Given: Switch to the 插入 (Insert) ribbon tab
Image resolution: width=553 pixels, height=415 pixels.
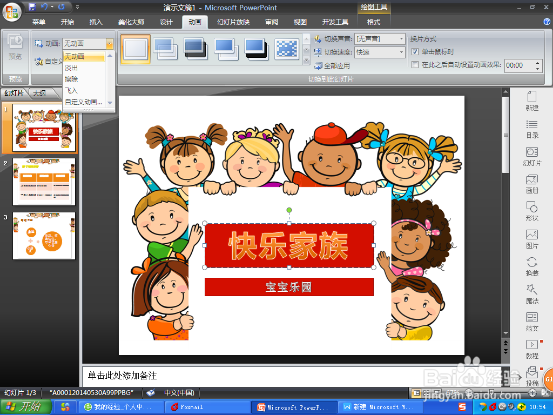Looking at the screenshot, I should [x=96, y=22].
